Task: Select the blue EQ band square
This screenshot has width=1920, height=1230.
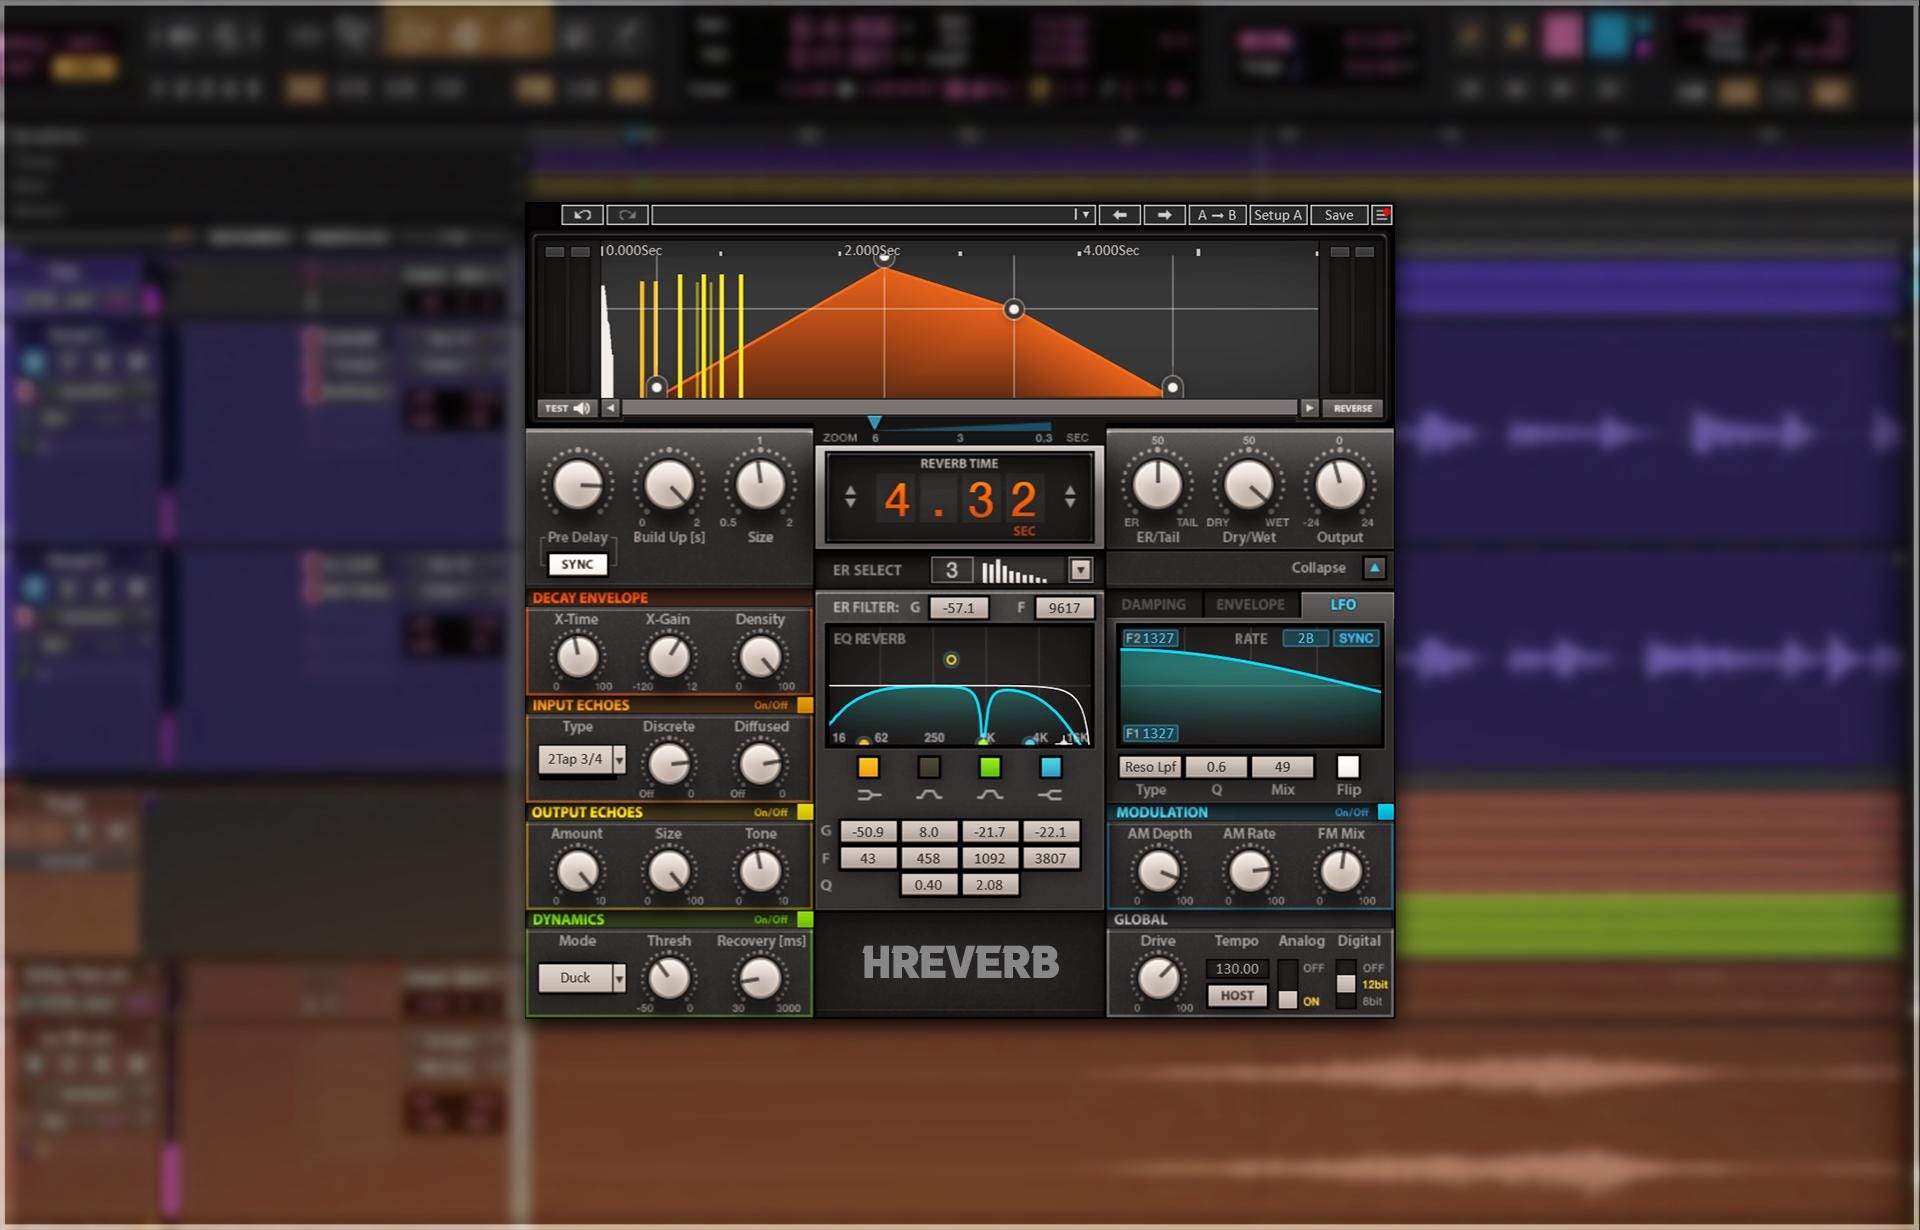Action: pos(1050,767)
